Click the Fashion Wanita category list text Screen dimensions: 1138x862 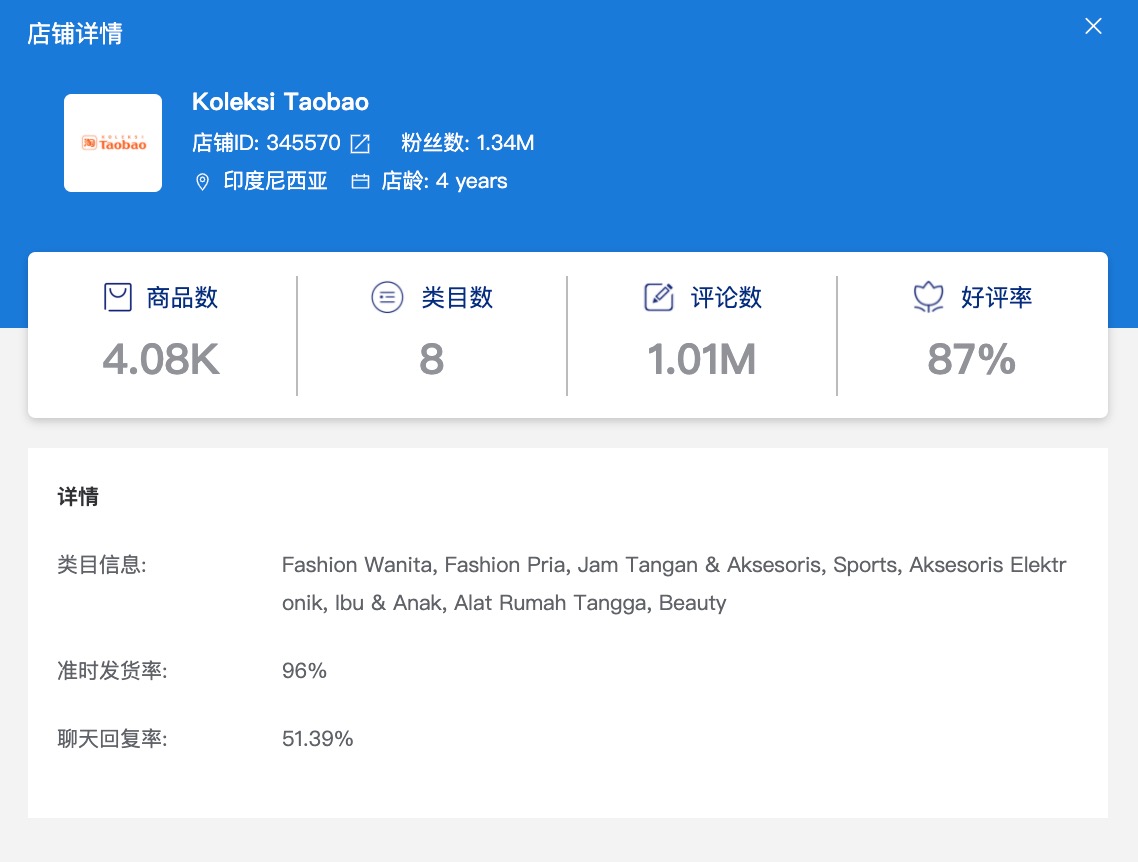(674, 583)
